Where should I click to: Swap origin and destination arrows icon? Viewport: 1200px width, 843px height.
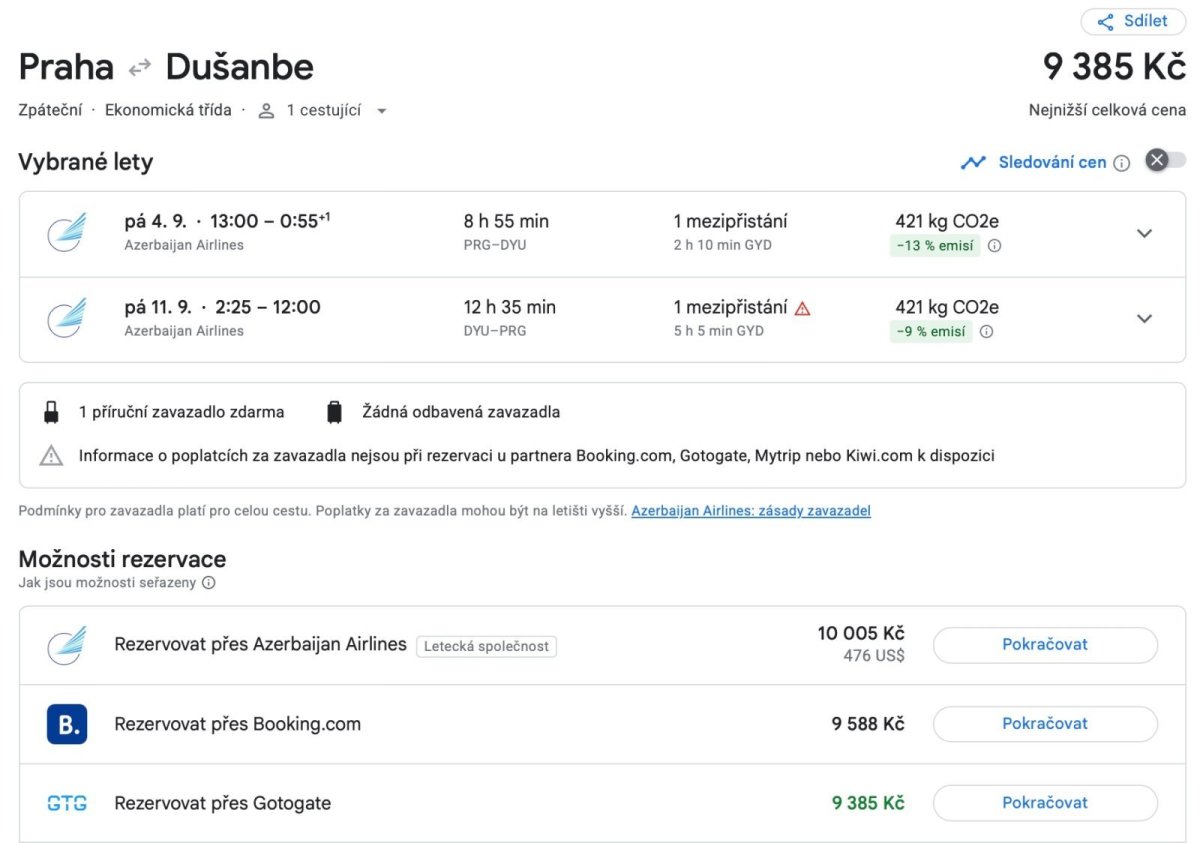click(140, 67)
